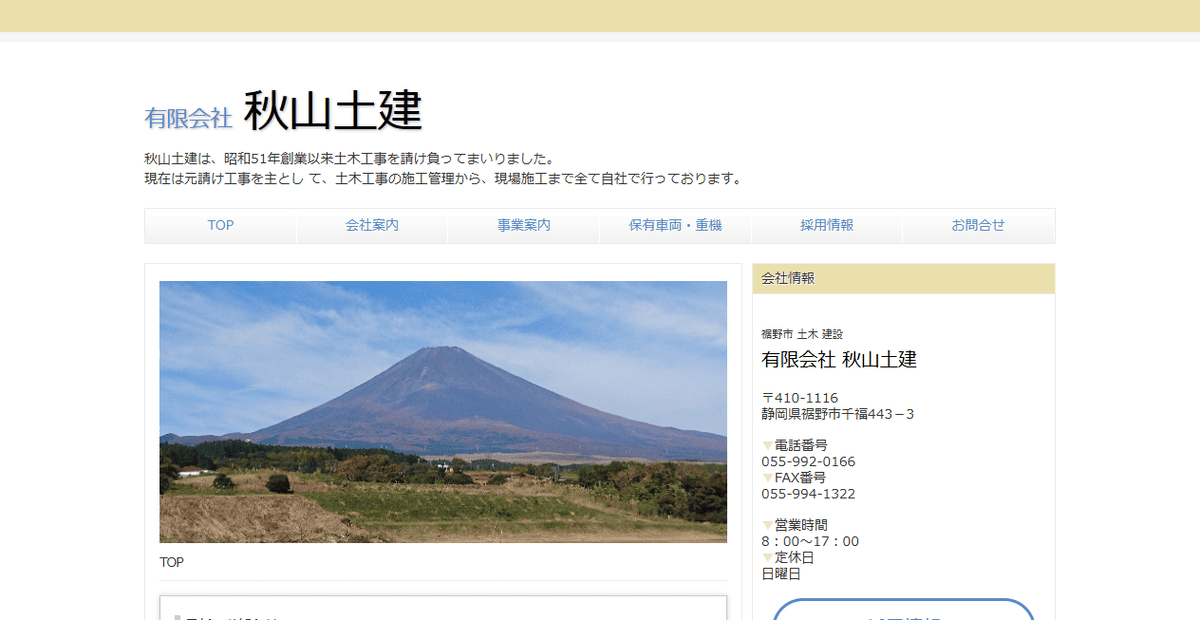
Task: Click the ▼ icon beside 営業時間
Action: click(x=766, y=525)
